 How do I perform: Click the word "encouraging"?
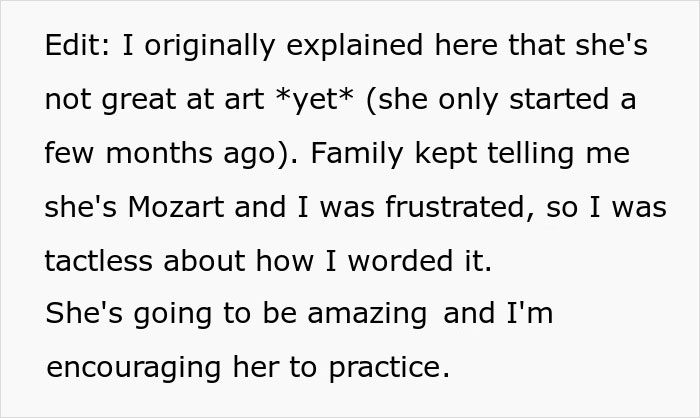coord(133,369)
